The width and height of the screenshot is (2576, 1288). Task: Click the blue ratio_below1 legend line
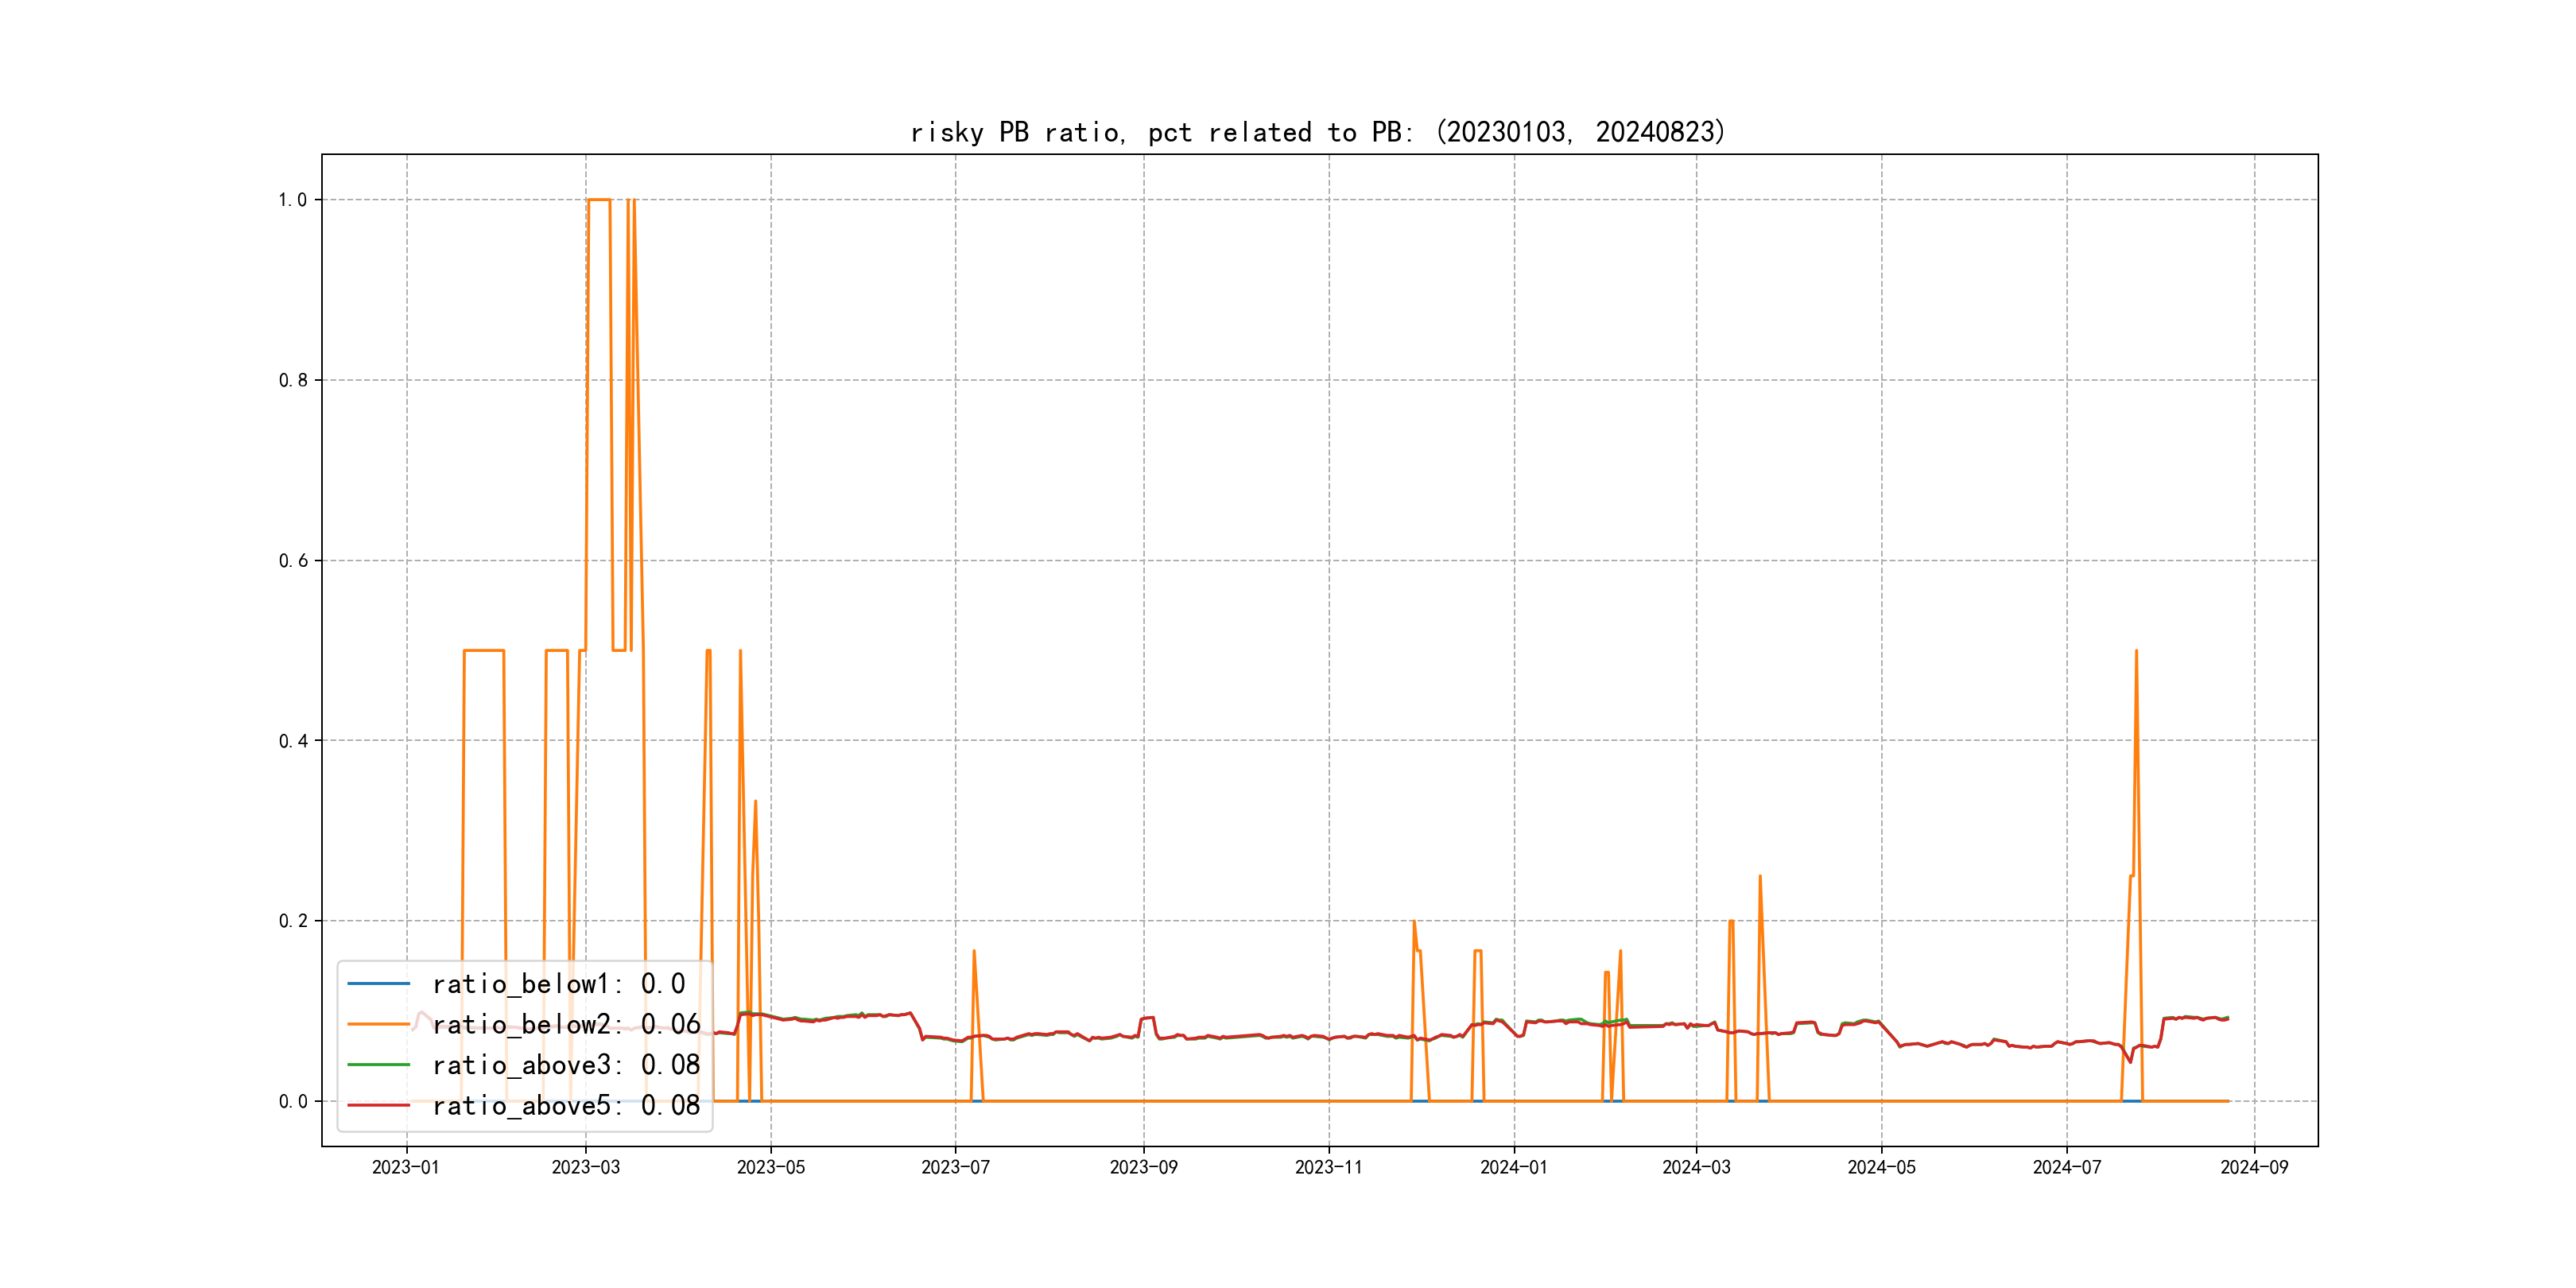[x=378, y=984]
